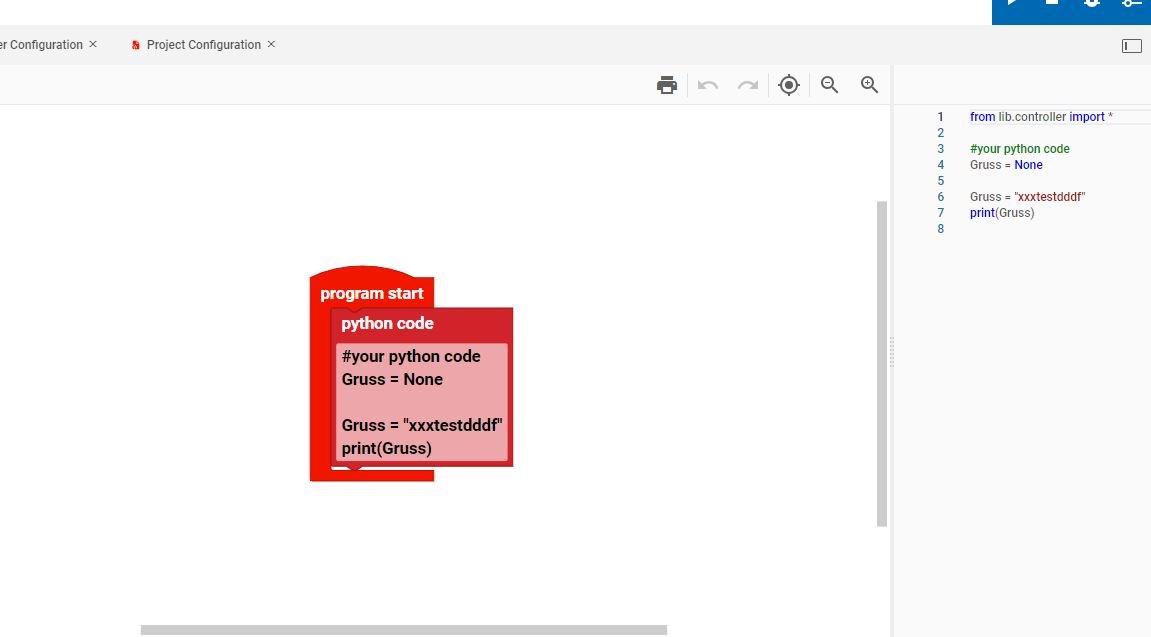Redo the last undone action
Viewport: 1151px width, 637px height.
pos(748,85)
